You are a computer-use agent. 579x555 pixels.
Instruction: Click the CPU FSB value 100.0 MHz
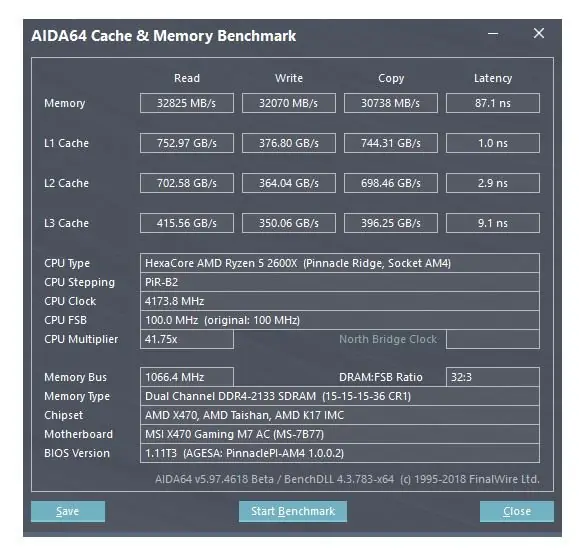pyautogui.click(x=340, y=320)
